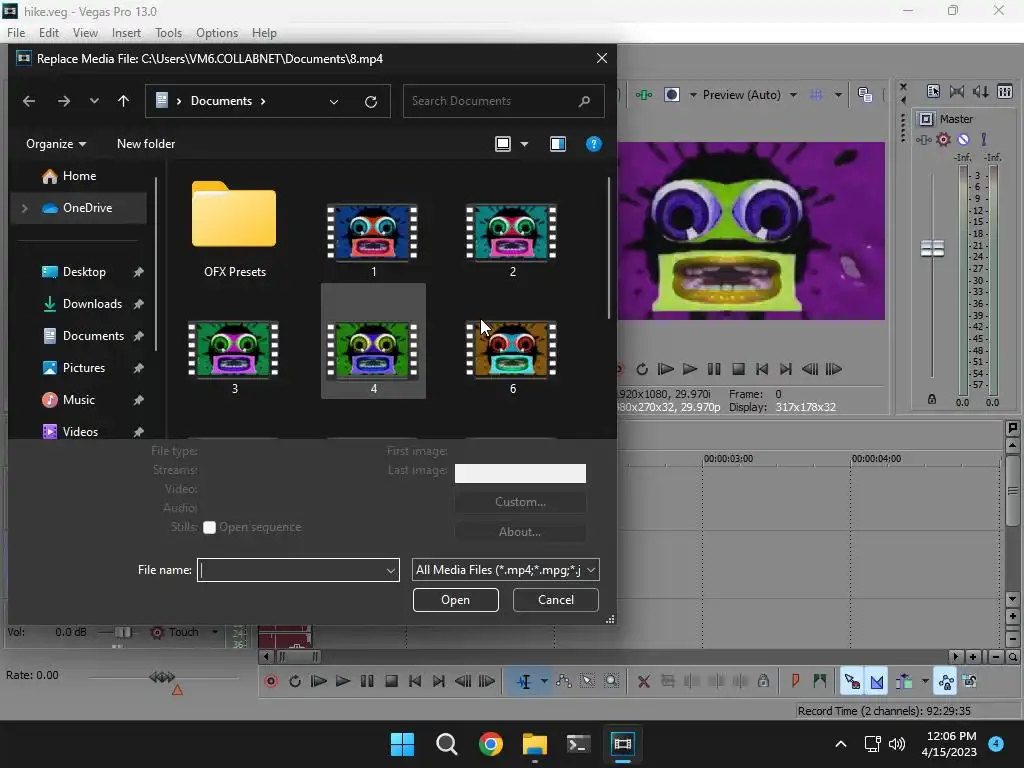1024x768 pixels.
Task: Mute the Master bus
Action: click(963, 139)
